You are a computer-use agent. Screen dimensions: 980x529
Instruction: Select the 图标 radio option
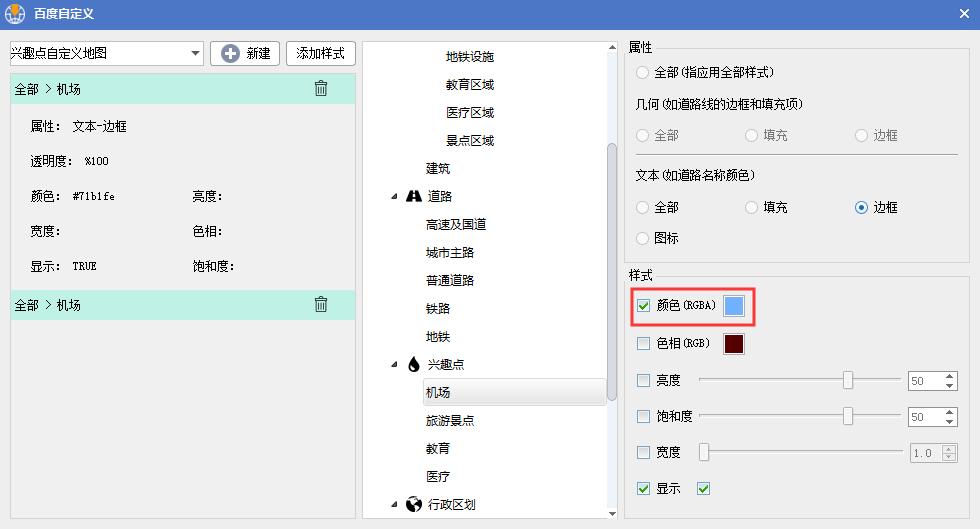click(642, 238)
